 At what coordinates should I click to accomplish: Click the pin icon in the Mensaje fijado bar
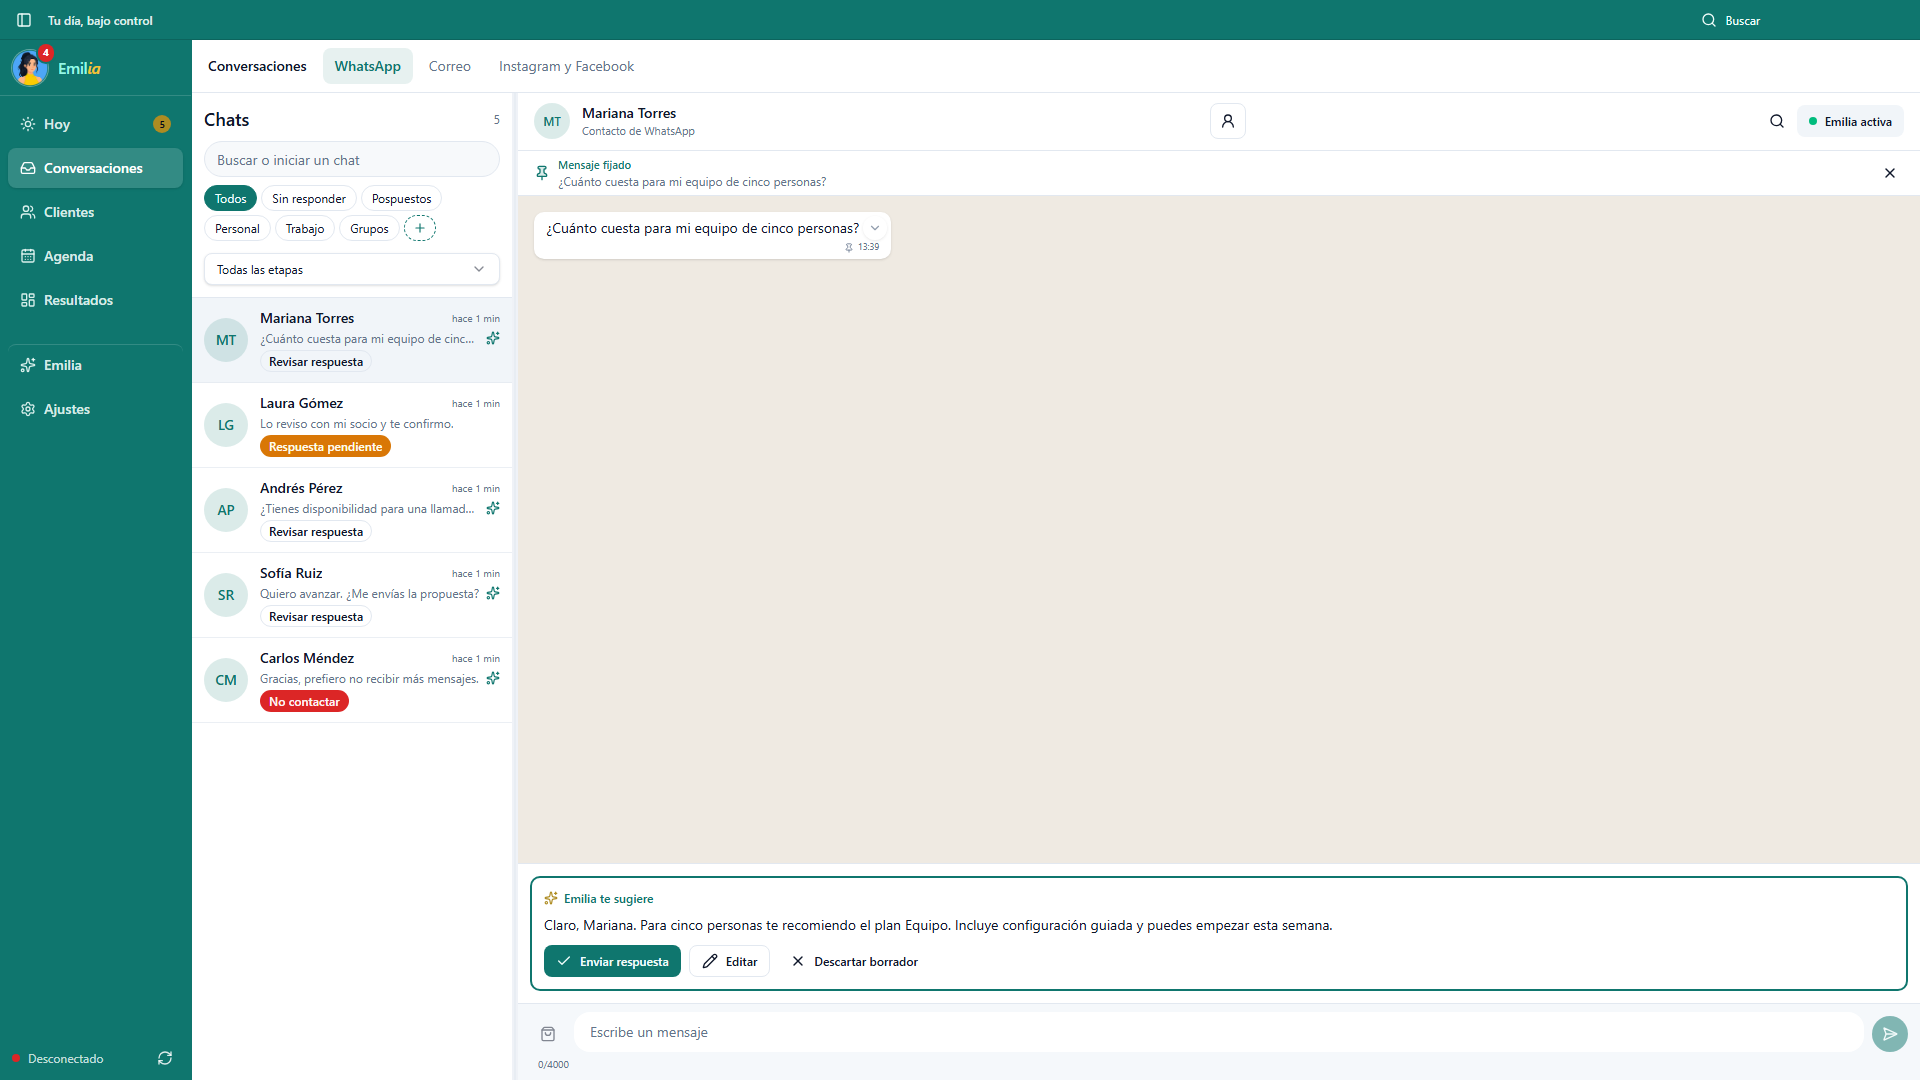542,173
